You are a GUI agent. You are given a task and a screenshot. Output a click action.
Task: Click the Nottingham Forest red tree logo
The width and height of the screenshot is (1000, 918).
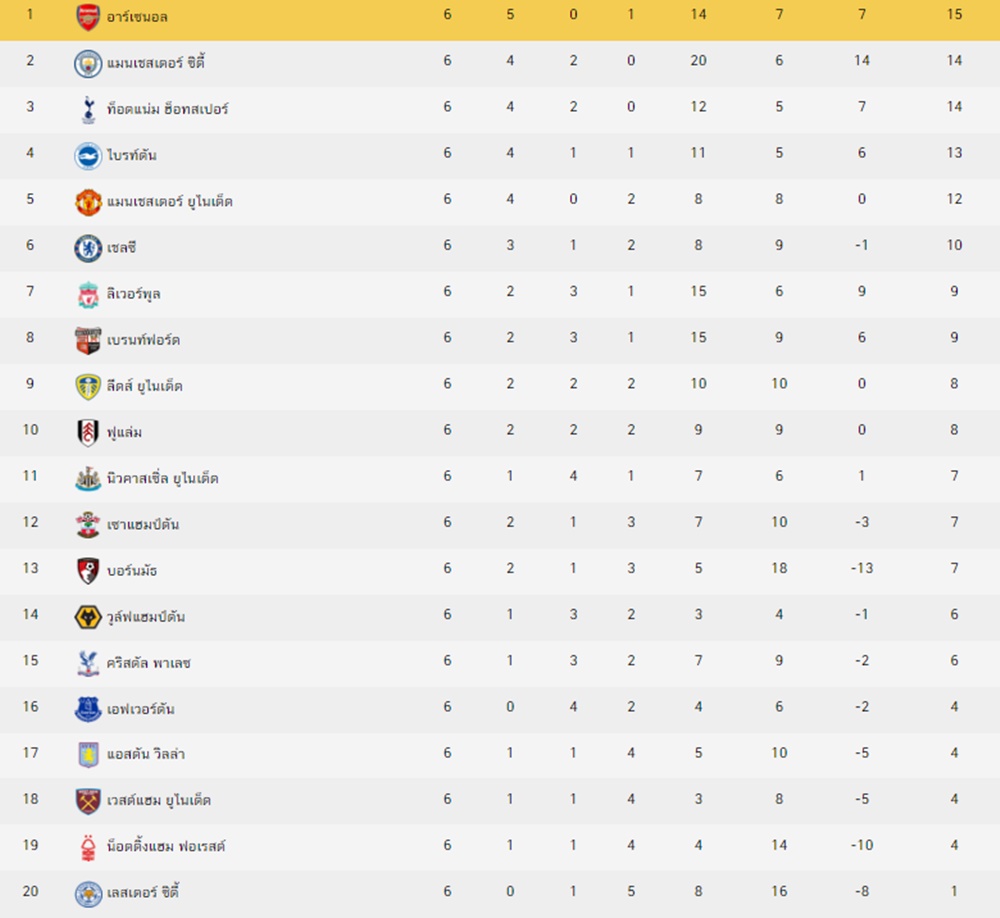88,847
